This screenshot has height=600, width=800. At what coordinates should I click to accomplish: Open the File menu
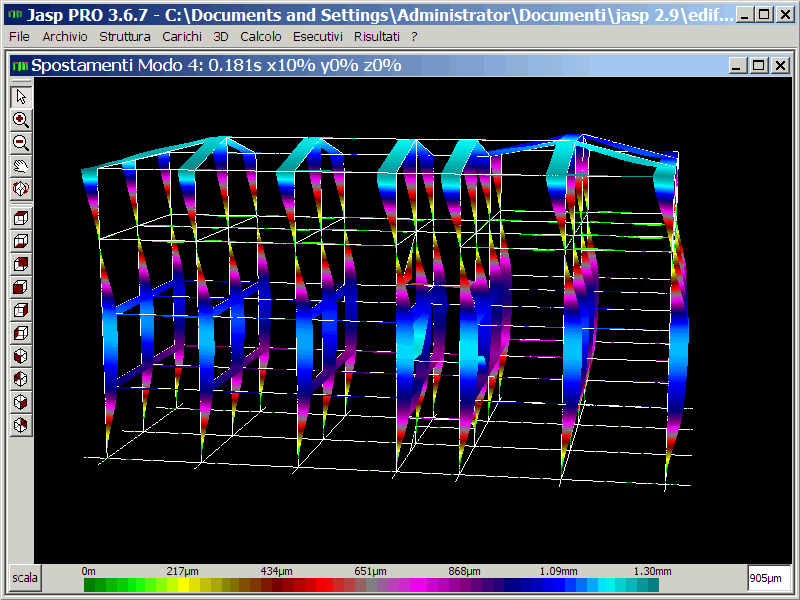click(x=19, y=36)
